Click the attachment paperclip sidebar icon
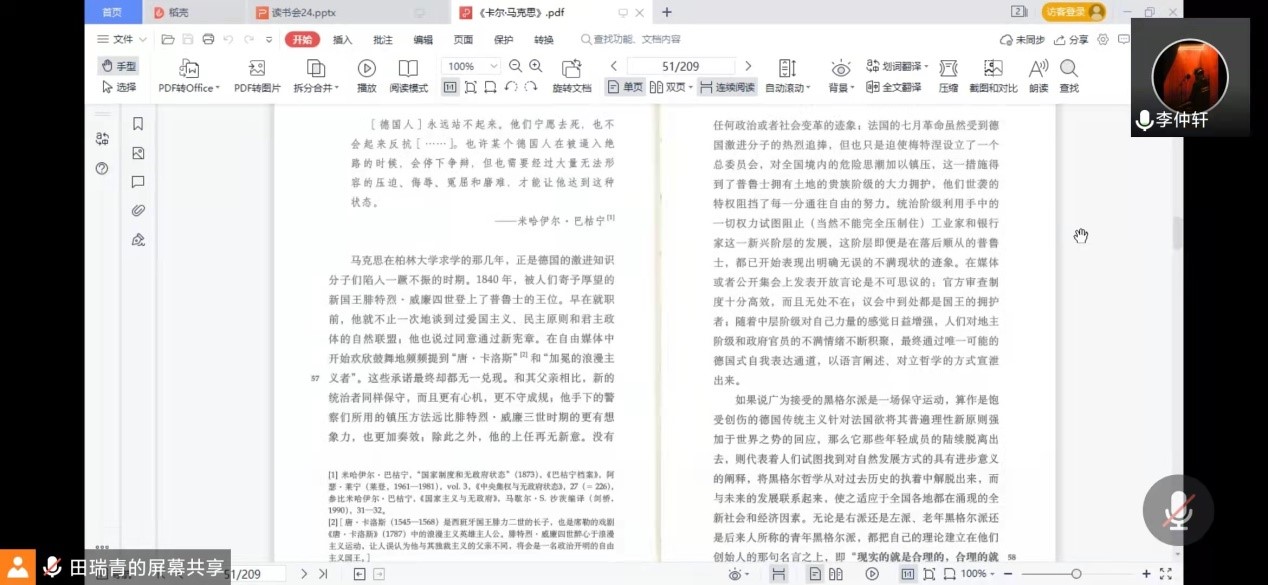The height and width of the screenshot is (585, 1268). (138, 210)
